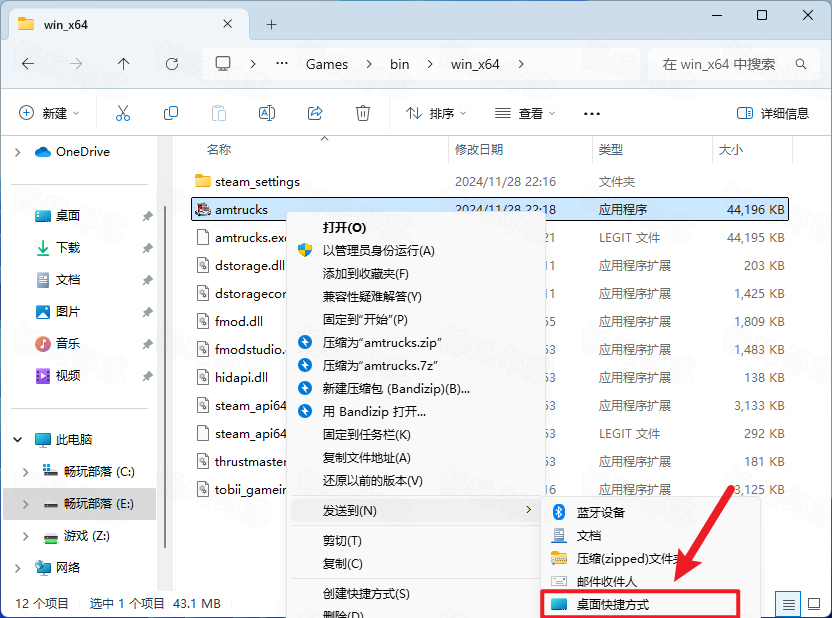832x618 pixels.
Task: Go forward with the right arrow
Action: (x=76, y=64)
